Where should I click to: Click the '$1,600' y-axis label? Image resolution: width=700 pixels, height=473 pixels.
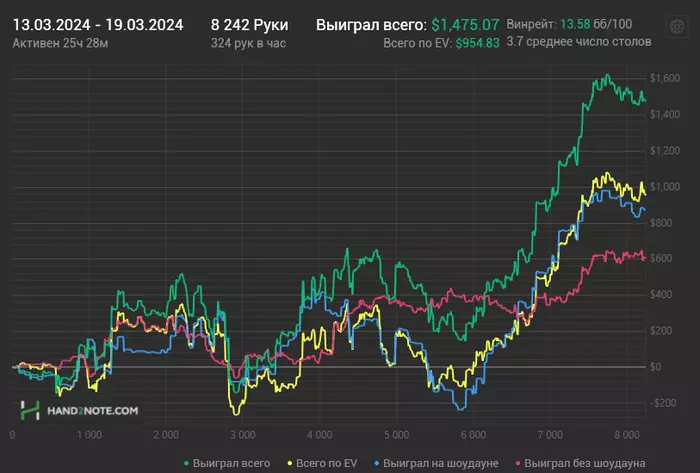pyautogui.click(x=665, y=79)
